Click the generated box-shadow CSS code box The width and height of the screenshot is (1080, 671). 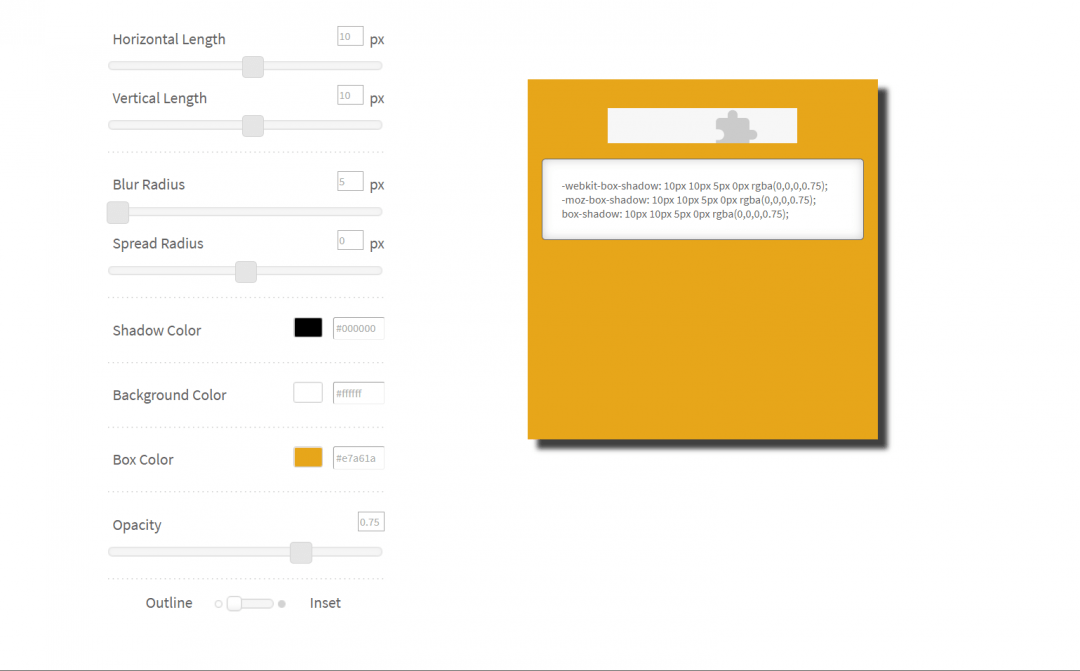click(x=702, y=199)
